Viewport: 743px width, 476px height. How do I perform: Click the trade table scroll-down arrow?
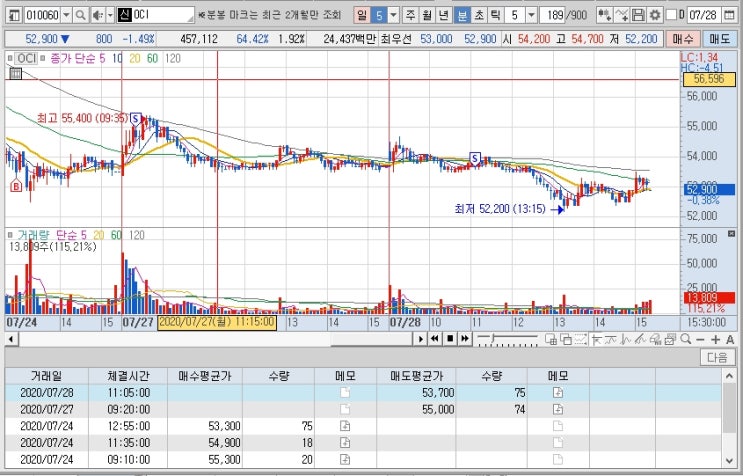tap(729, 460)
